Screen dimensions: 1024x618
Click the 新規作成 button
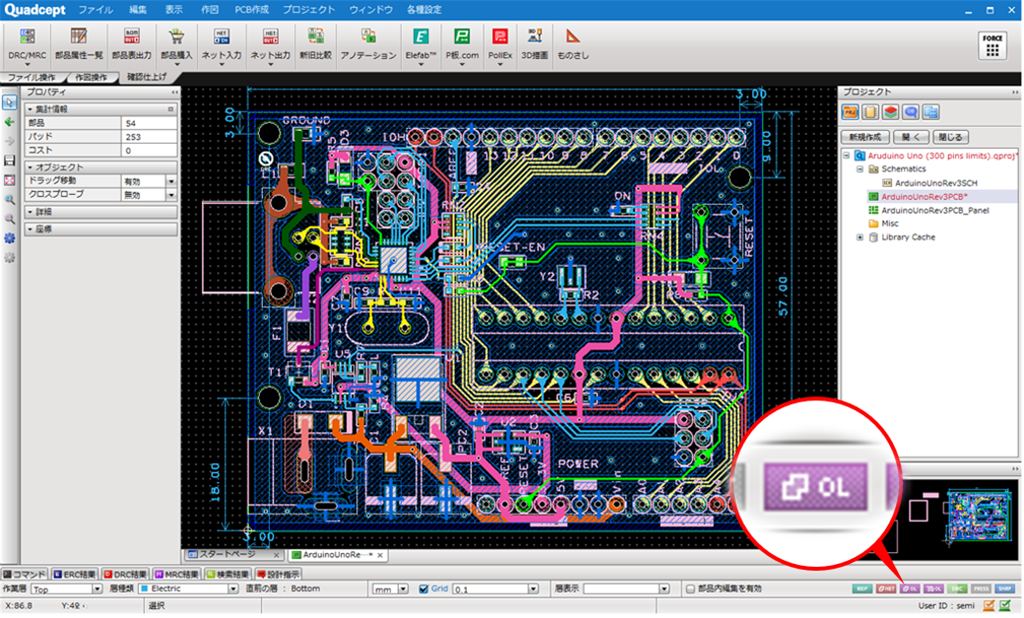(865, 137)
